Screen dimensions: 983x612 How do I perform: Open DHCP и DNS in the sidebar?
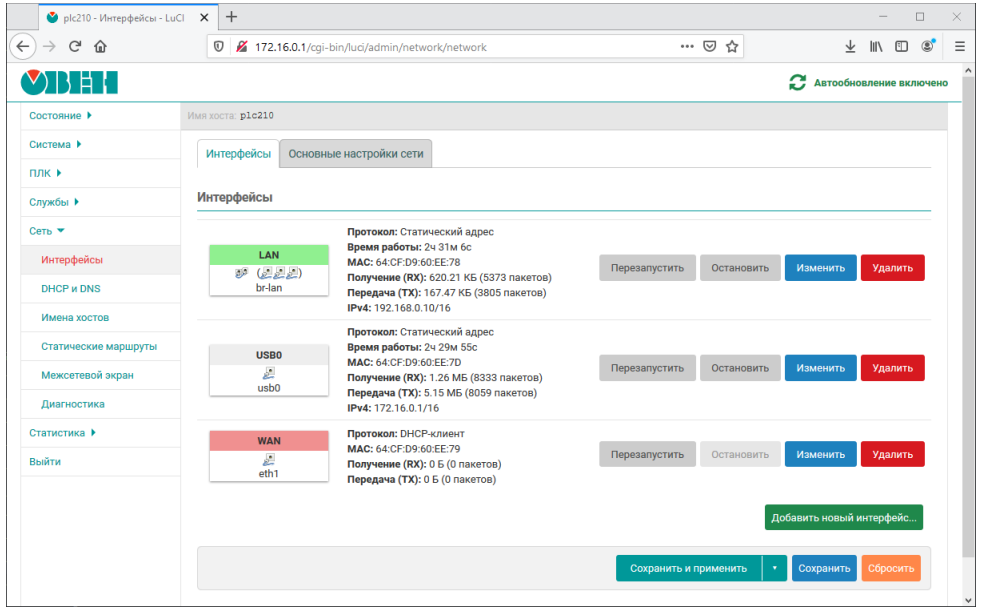[x=71, y=289]
